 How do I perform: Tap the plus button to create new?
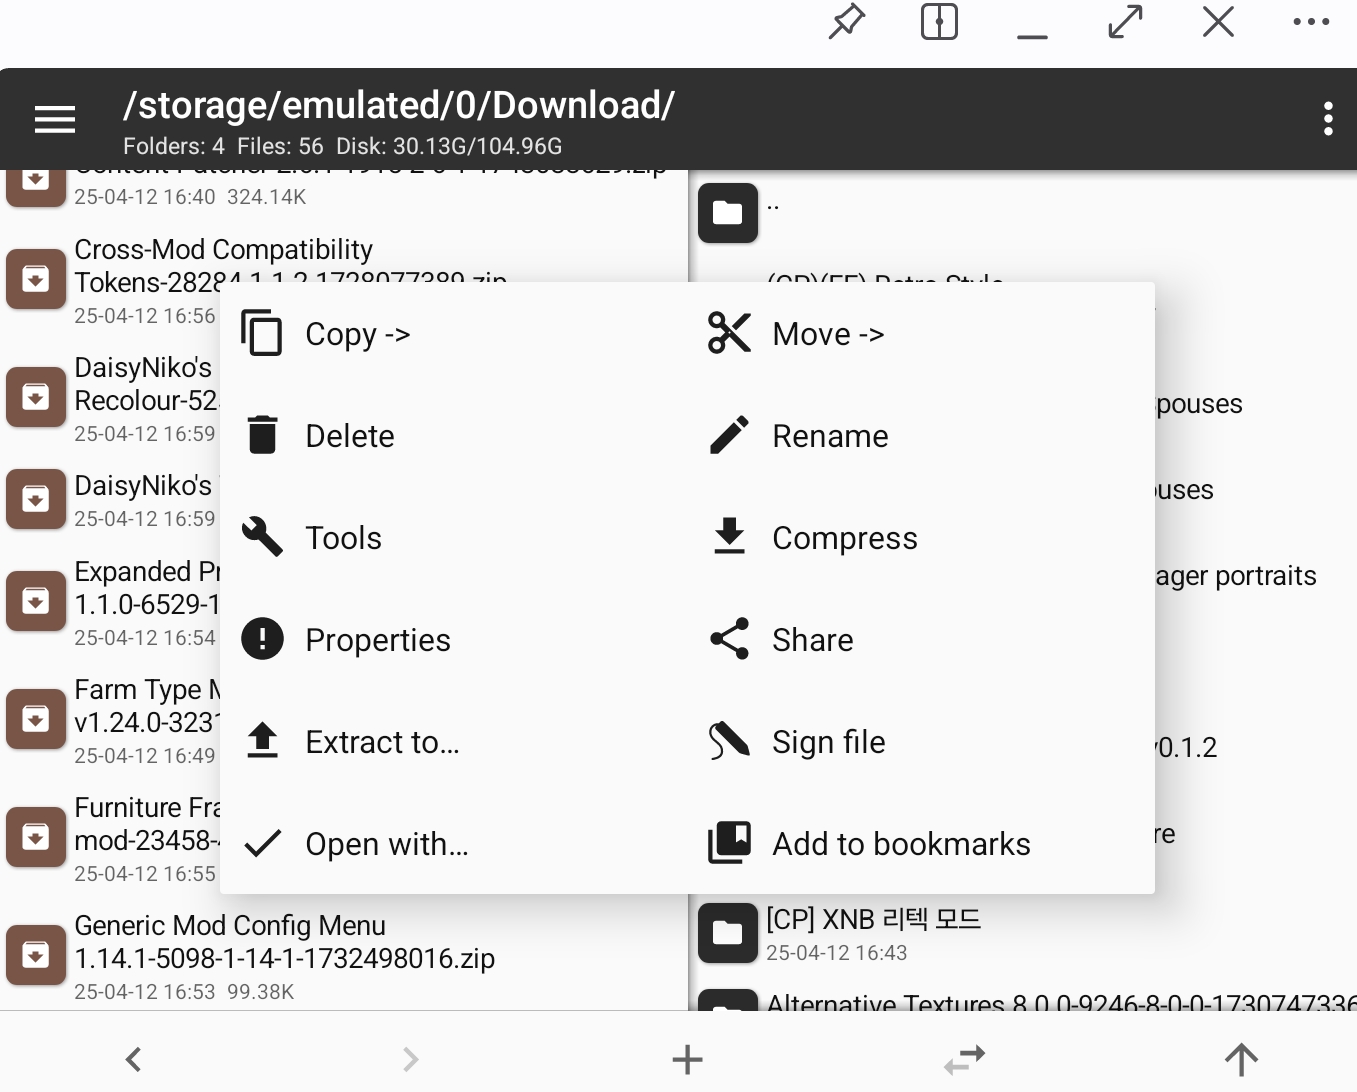[687, 1059]
